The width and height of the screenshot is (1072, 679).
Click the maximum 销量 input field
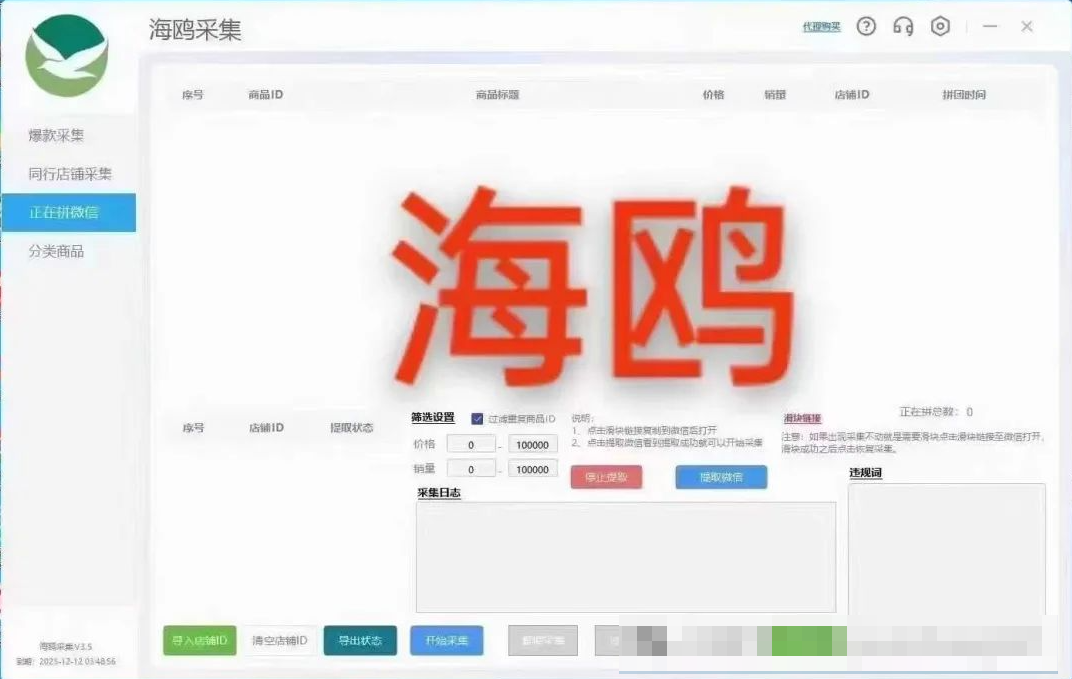pos(533,469)
